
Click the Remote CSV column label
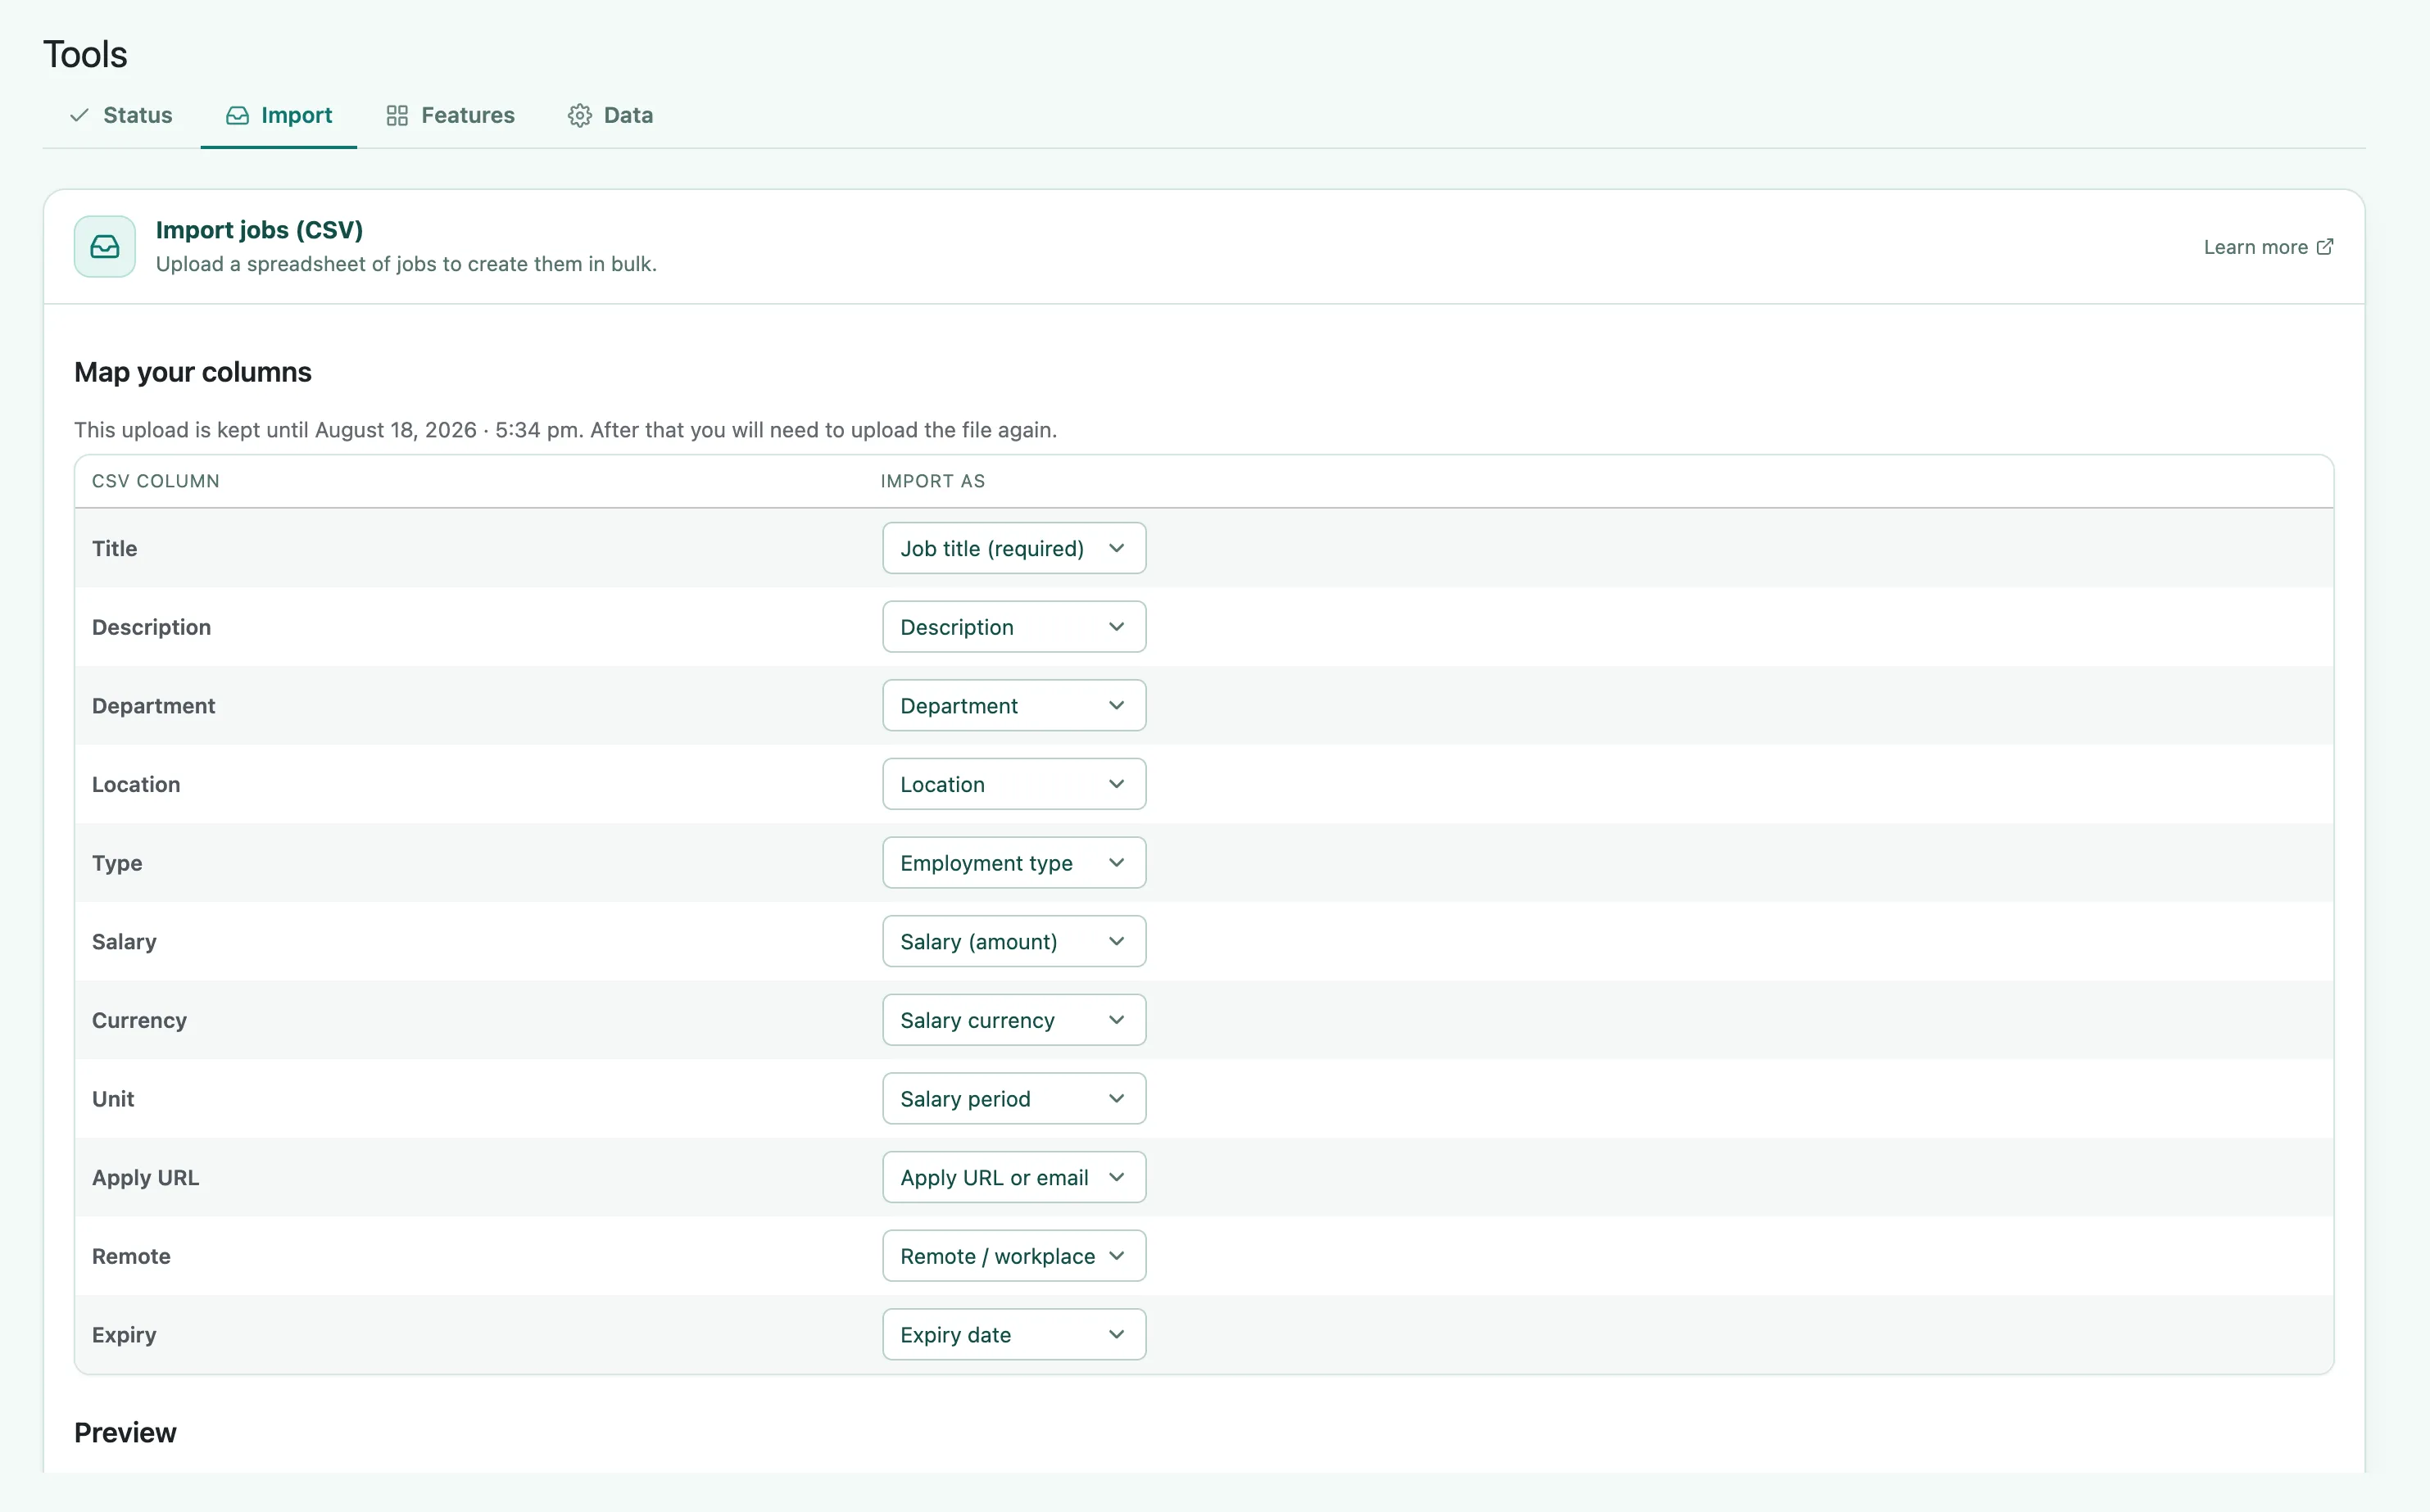pyautogui.click(x=131, y=1256)
